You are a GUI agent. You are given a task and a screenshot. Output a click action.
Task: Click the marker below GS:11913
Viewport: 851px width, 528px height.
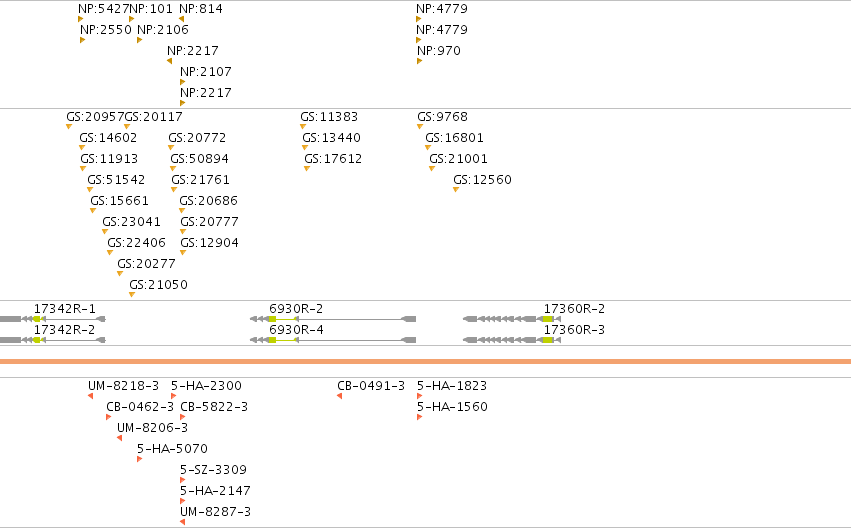click(83, 169)
